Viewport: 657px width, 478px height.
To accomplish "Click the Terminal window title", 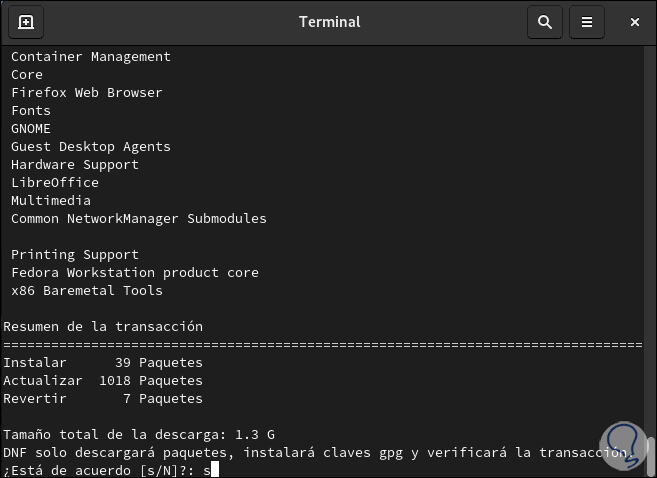I will tap(329, 22).
